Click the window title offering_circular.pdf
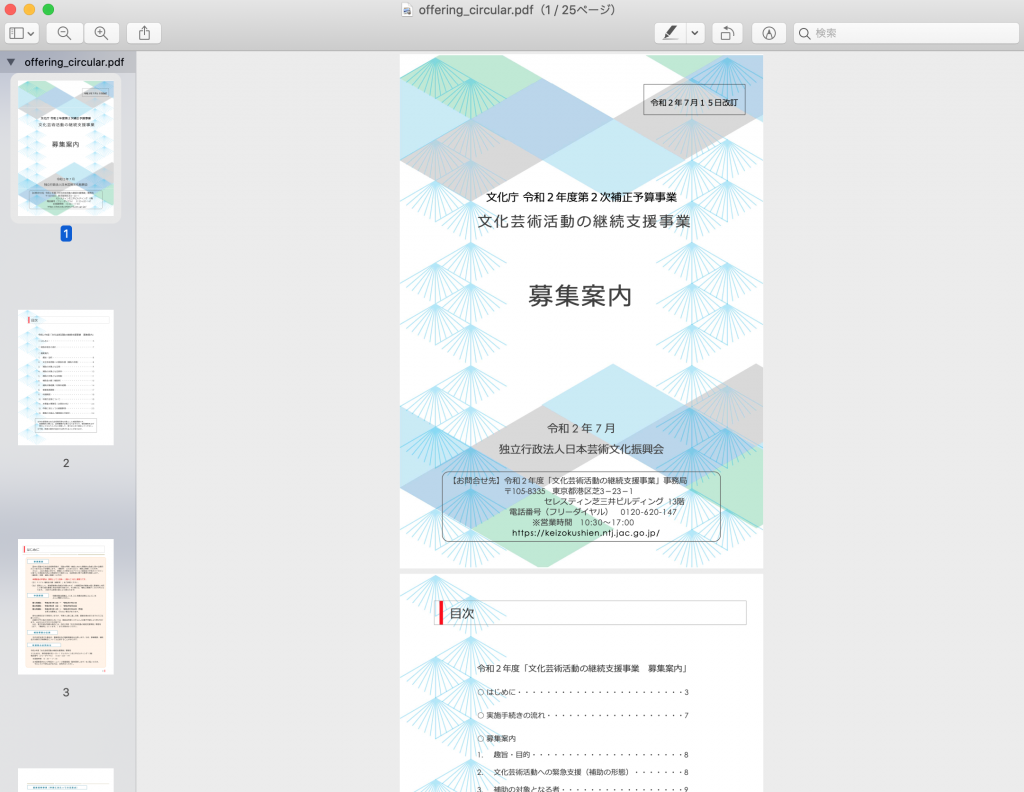The image size is (1024, 792). [x=477, y=10]
